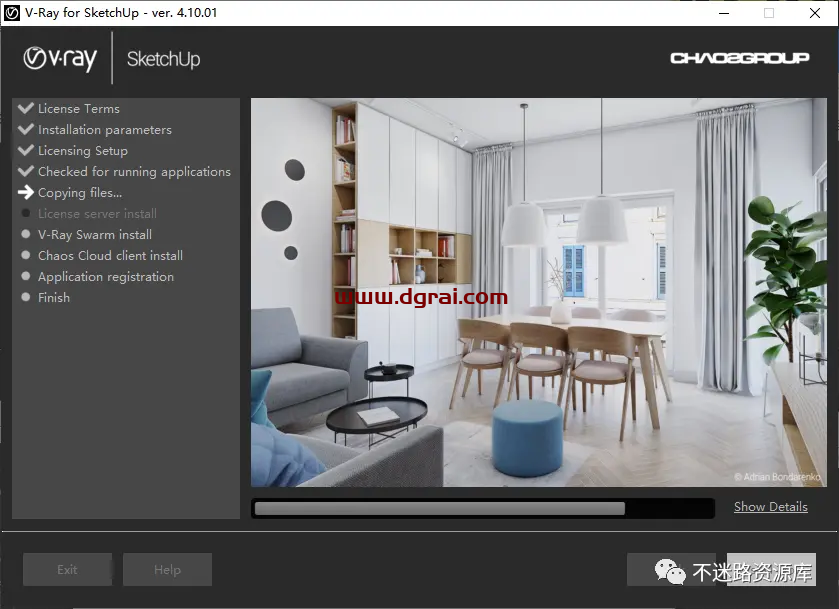Click the V-Ray title bar app icon
This screenshot has width=839, height=609.
pos(12,13)
